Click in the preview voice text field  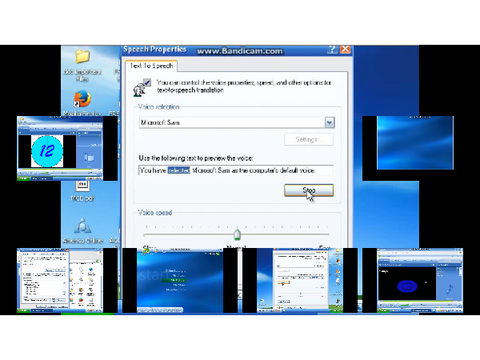click(x=236, y=170)
